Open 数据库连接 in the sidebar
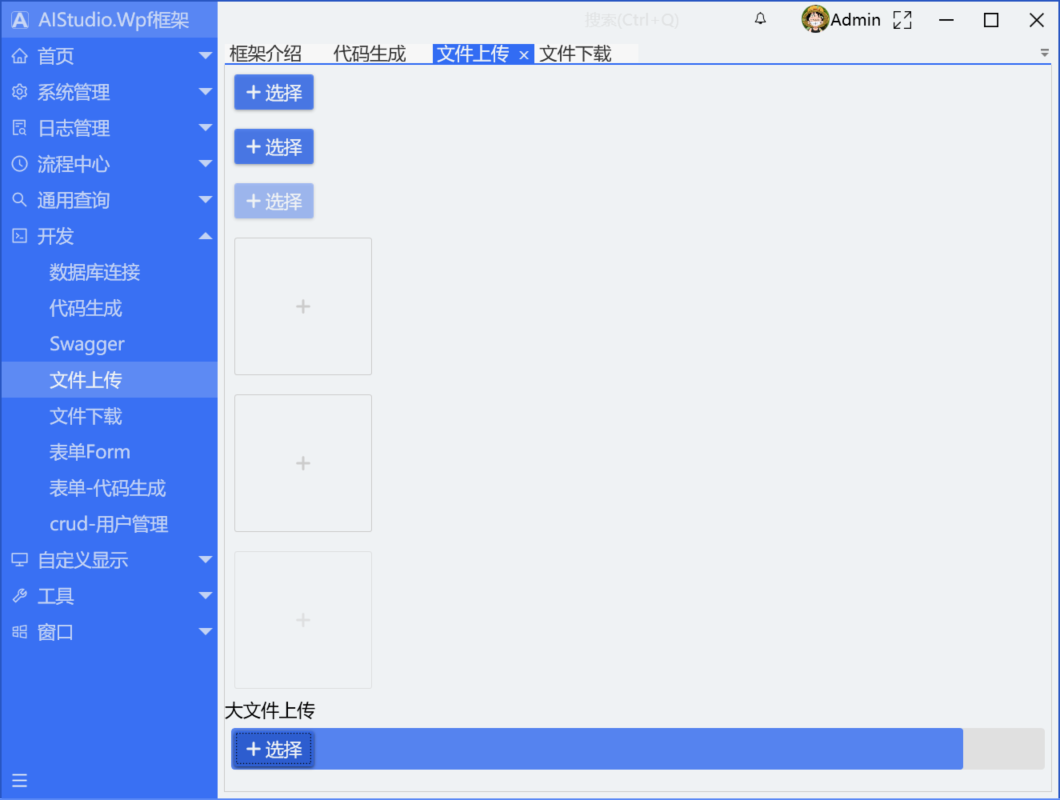This screenshot has width=1060, height=800. point(95,272)
